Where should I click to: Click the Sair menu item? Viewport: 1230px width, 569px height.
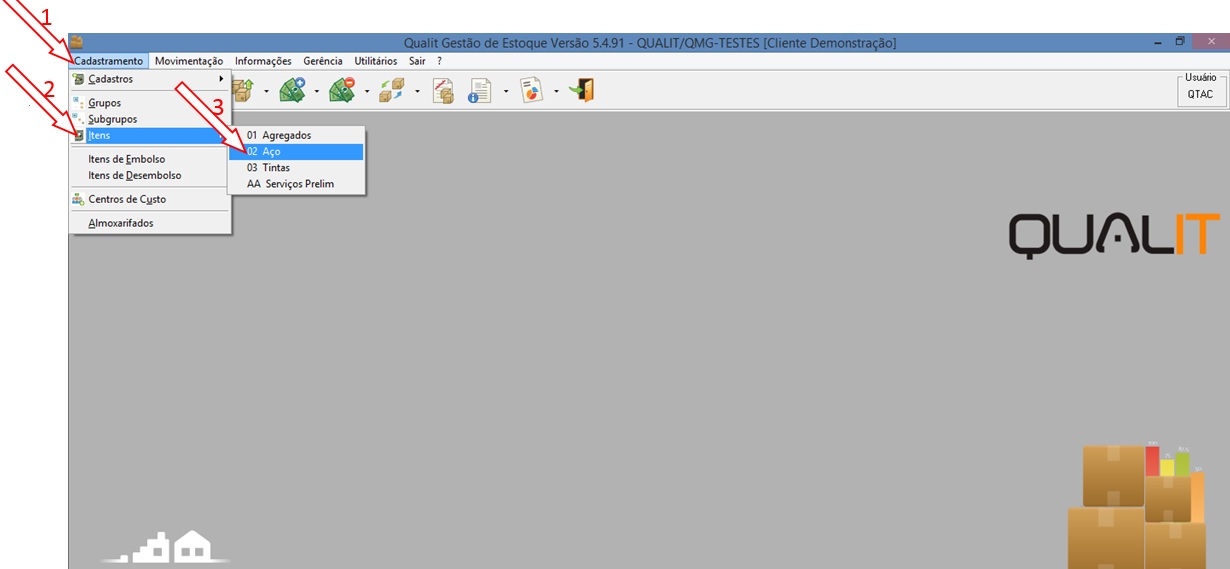pyautogui.click(x=417, y=61)
